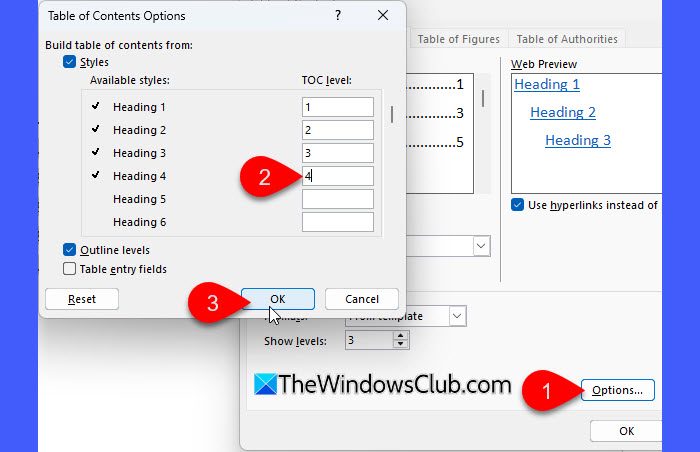Click the empty Heading 6 TOC level box
The height and width of the screenshot is (452, 700).
point(337,222)
